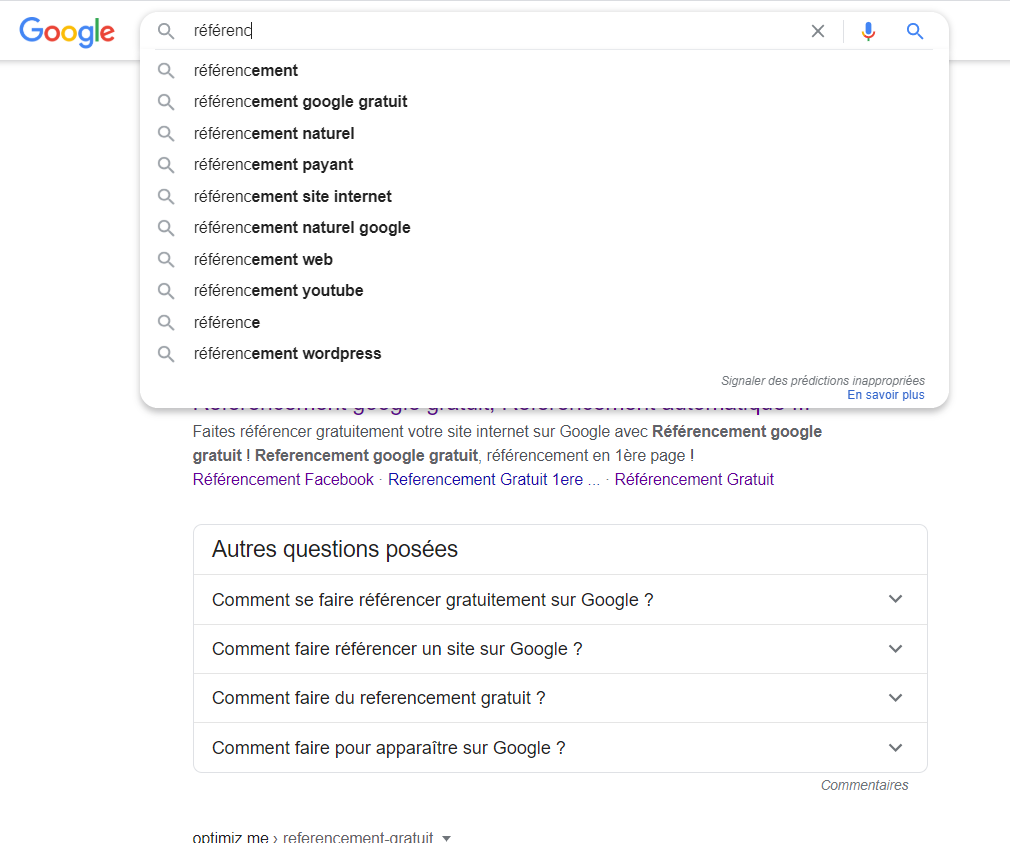
Task: Open the 'Référencement Facebook' link
Action: 282,479
